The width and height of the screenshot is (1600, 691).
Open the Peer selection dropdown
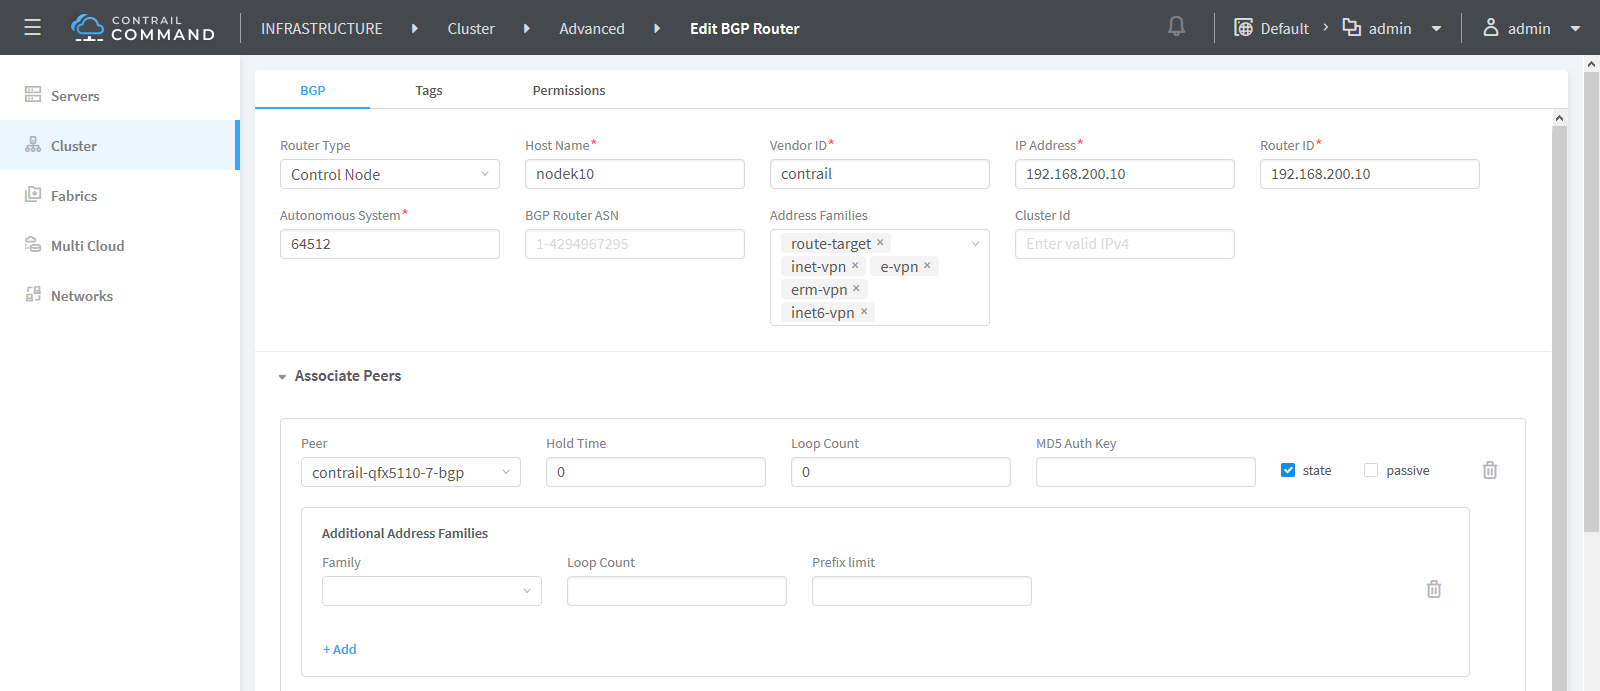pyautogui.click(x=410, y=472)
